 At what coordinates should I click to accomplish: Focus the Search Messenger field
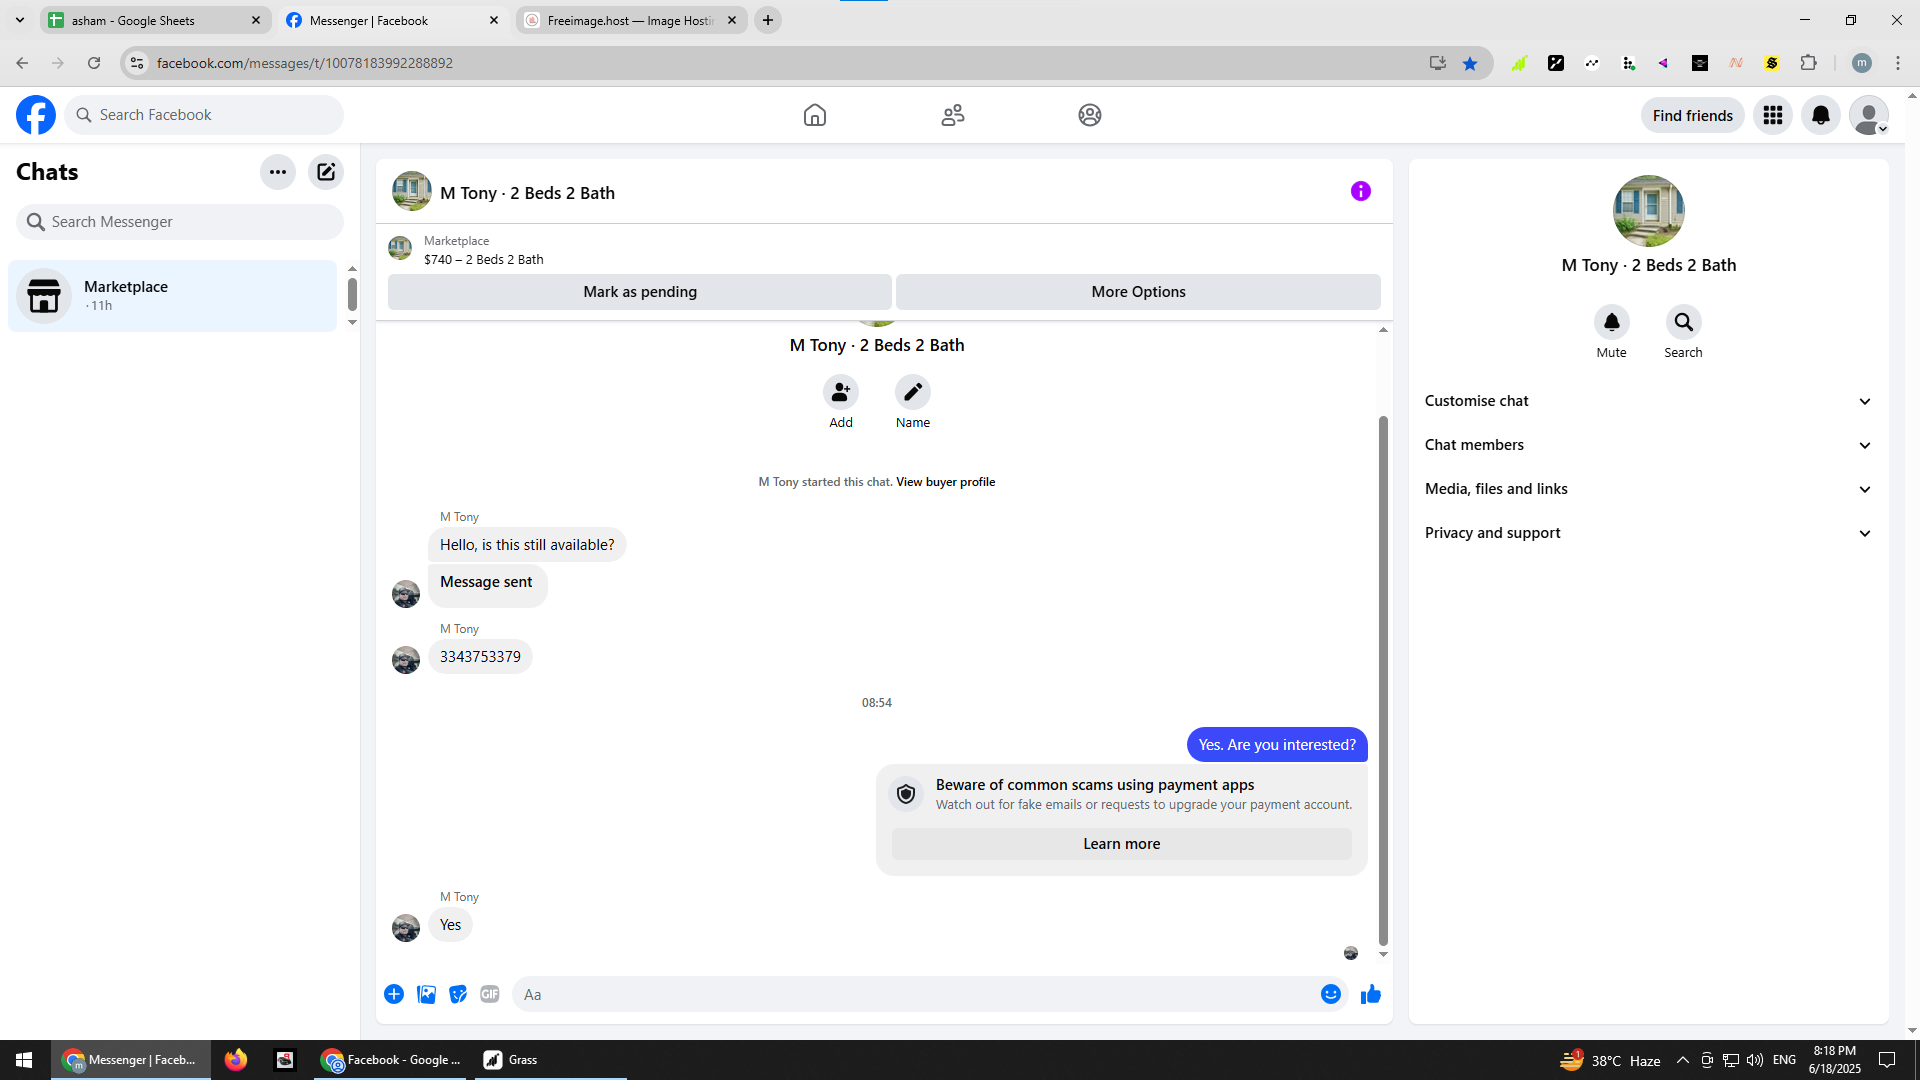coord(180,222)
